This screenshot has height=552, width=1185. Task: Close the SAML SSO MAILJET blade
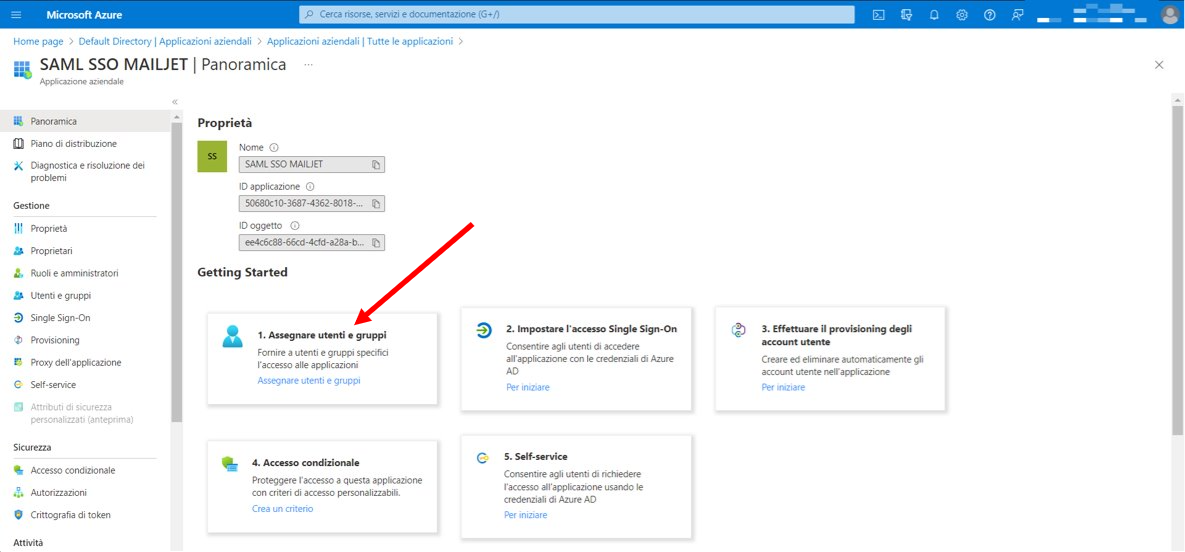(x=1159, y=65)
